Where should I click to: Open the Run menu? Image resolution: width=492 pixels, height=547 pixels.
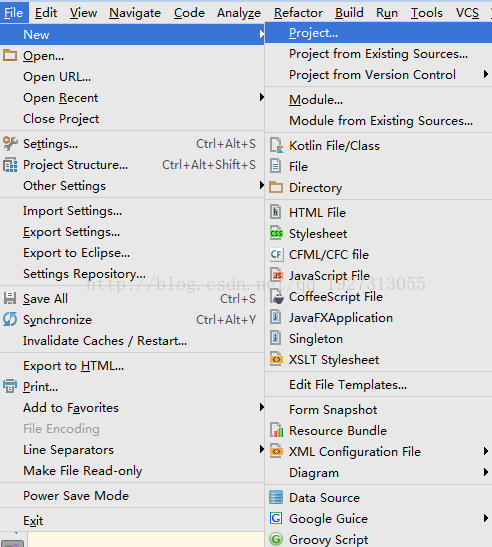click(x=387, y=13)
